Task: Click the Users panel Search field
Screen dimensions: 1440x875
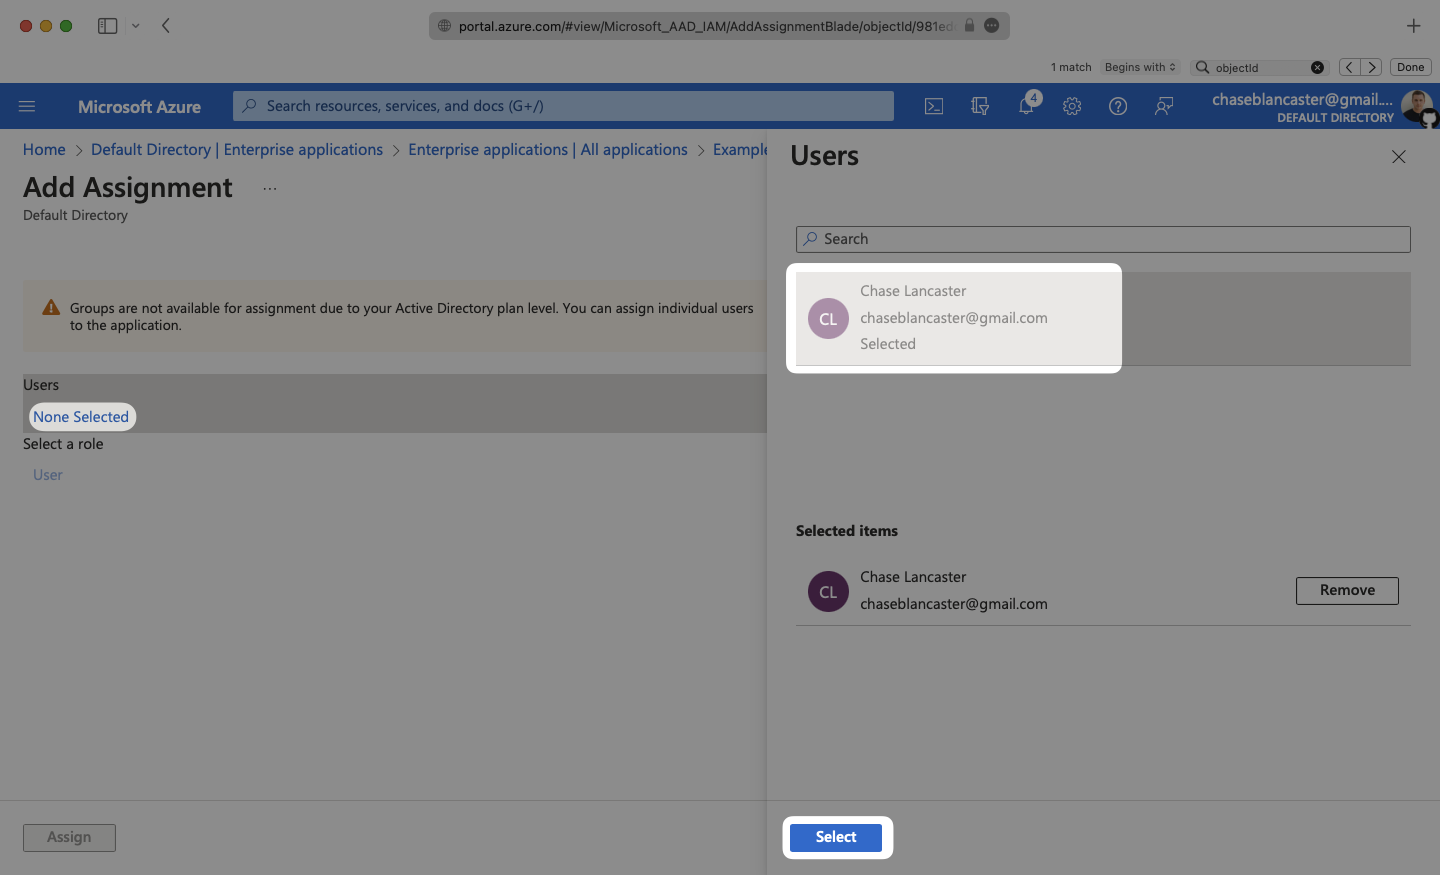Action: pos(1103,239)
